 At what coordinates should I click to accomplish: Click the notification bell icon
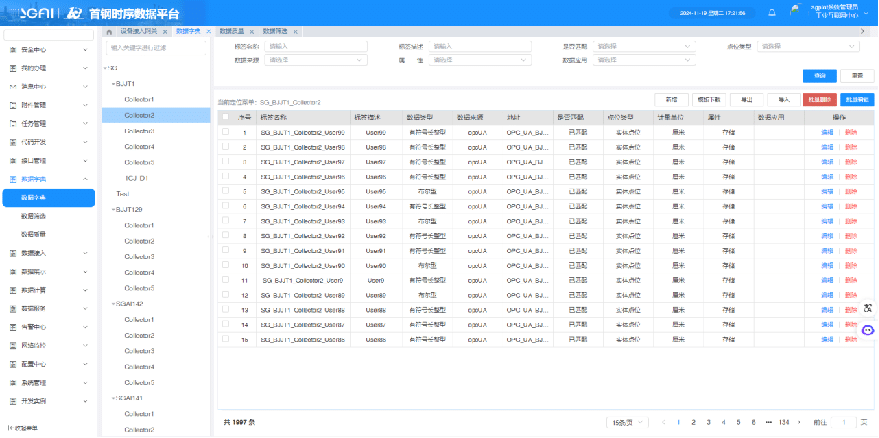tap(771, 13)
